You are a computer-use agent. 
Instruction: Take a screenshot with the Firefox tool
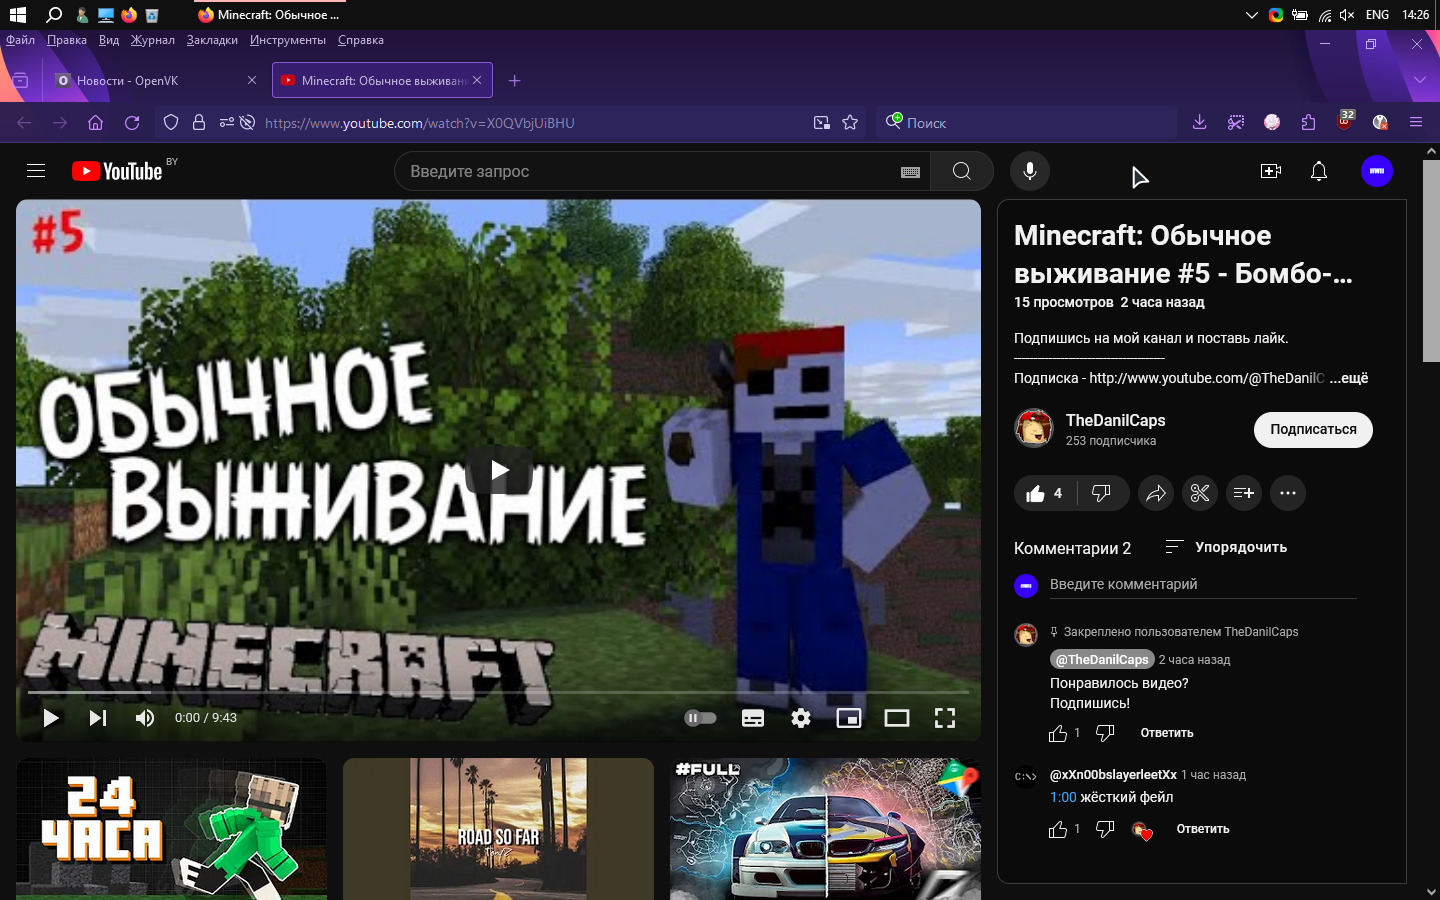point(1236,123)
